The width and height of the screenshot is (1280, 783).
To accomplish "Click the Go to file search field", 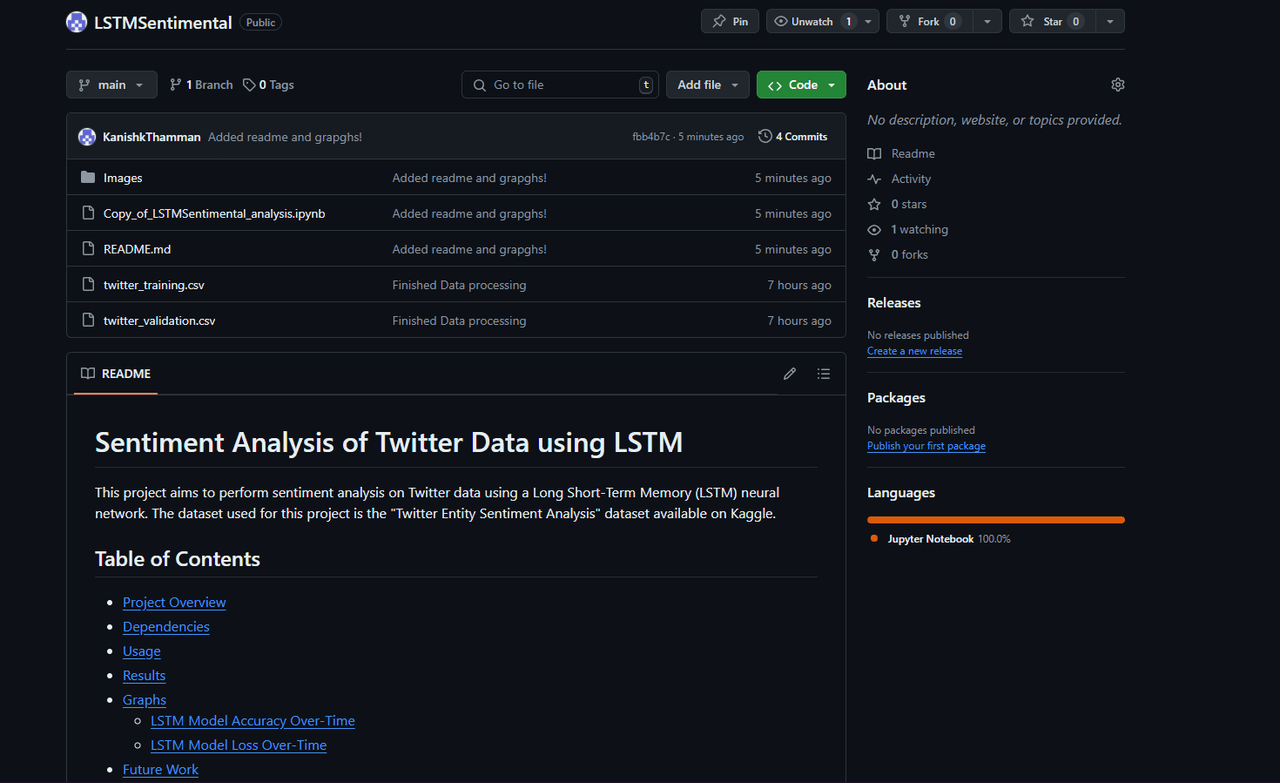I will click(x=560, y=85).
